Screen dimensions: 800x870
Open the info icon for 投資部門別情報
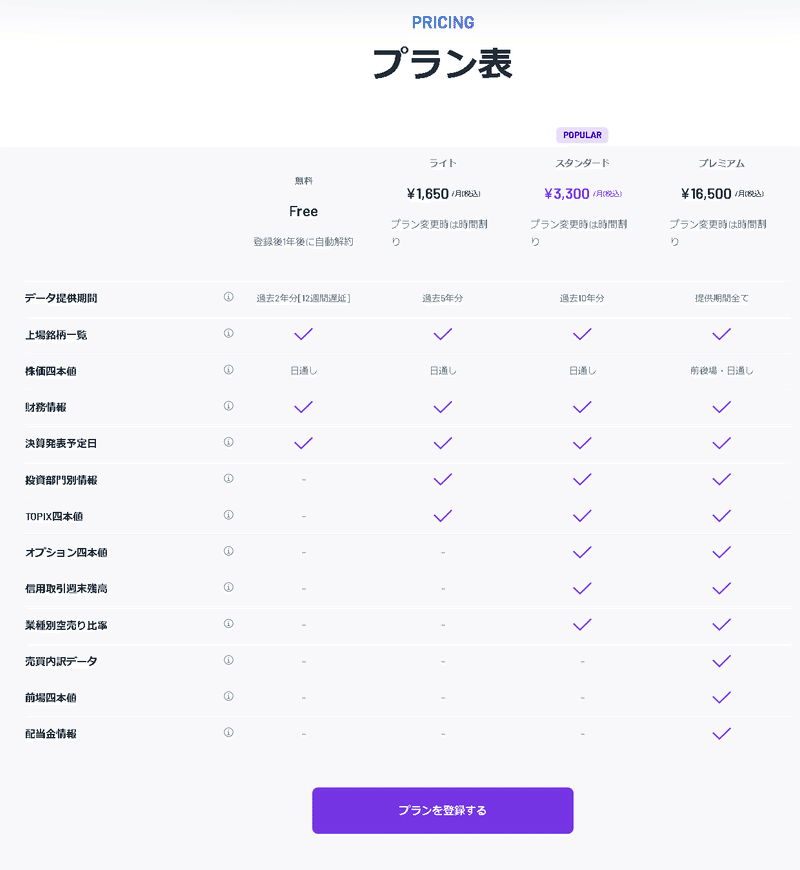[x=230, y=479]
